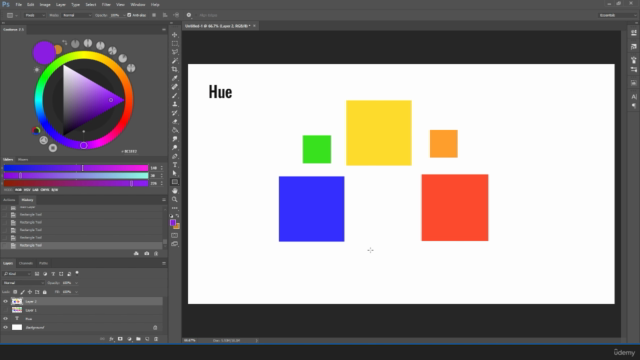Open the tool preset picker
This screenshot has height=360, width=640.
(12, 15)
